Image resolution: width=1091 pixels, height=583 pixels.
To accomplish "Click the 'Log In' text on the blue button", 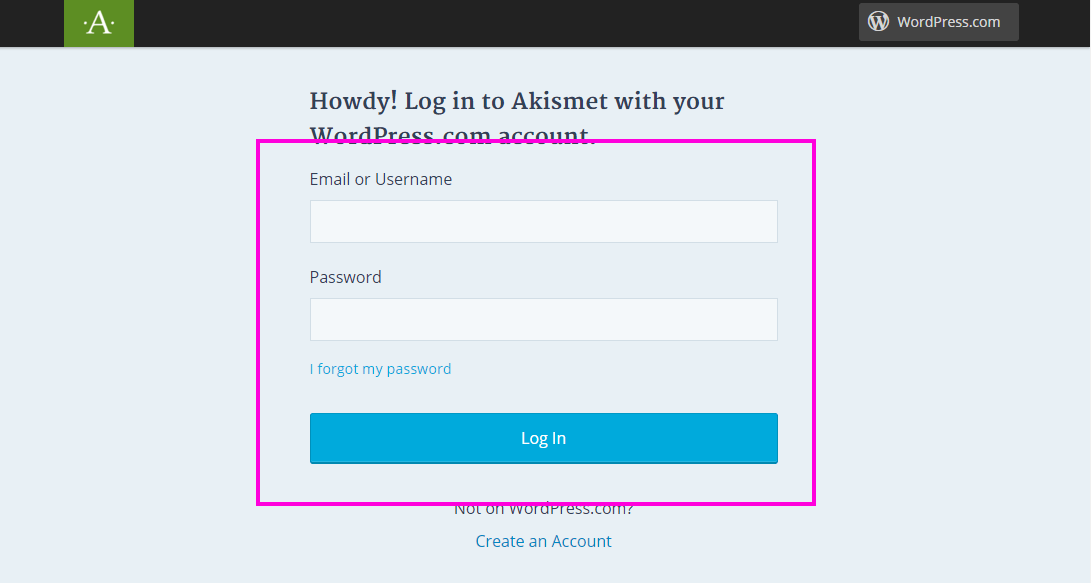I will click(x=543, y=438).
